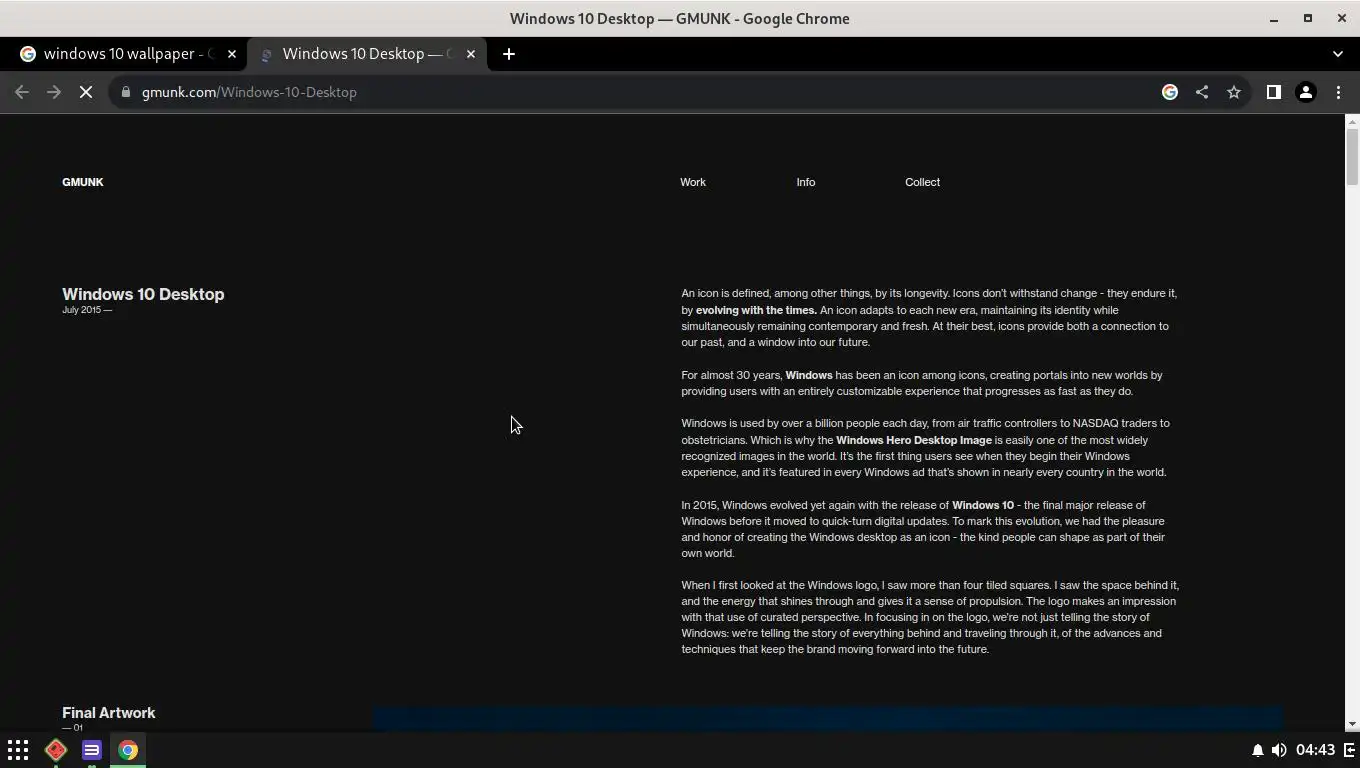This screenshot has width=1360, height=768.
Task: Open the Work menu link
Action: (693, 182)
